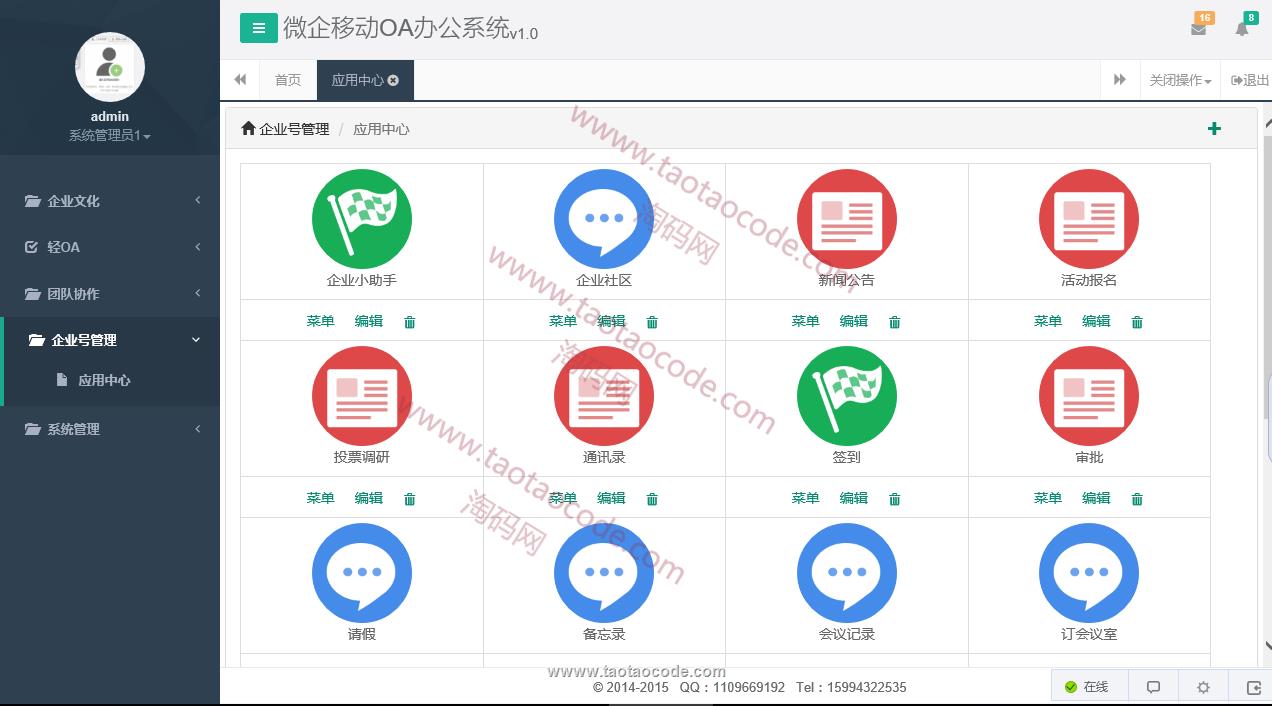The image size is (1272, 706).
Task: Switch to the 首页 tab
Action: pyautogui.click(x=288, y=80)
